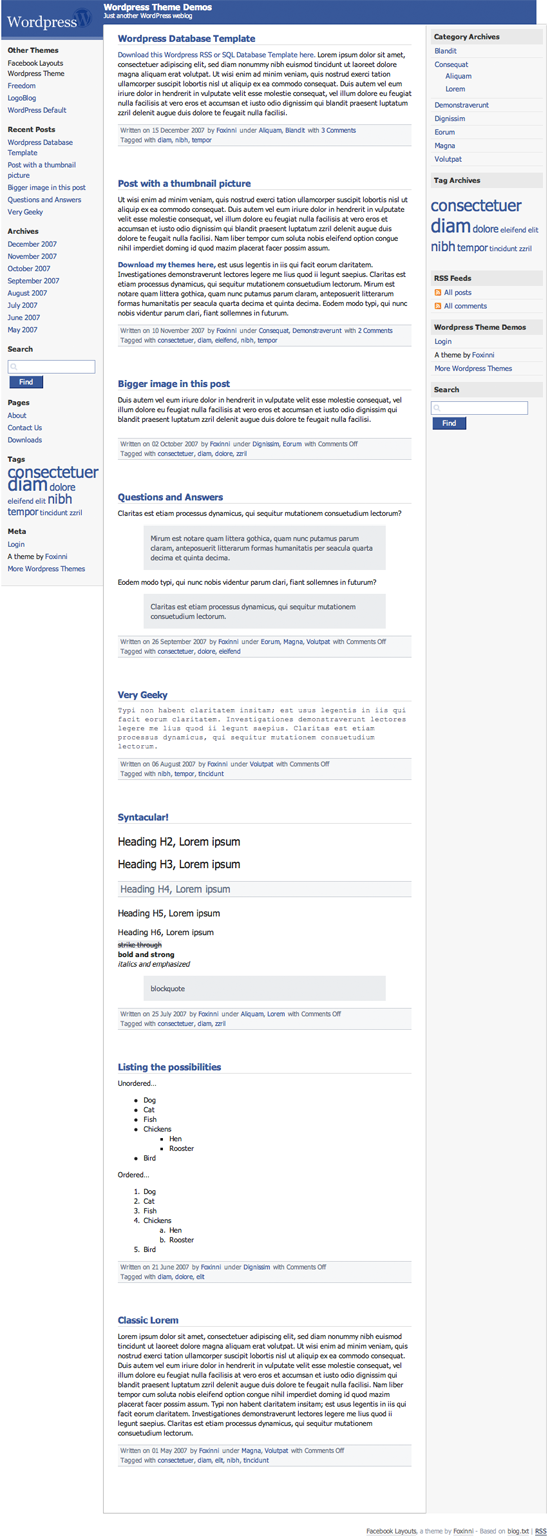Open Dignissim in Category Archives
This screenshot has width=550, height=1538.
click(x=450, y=118)
